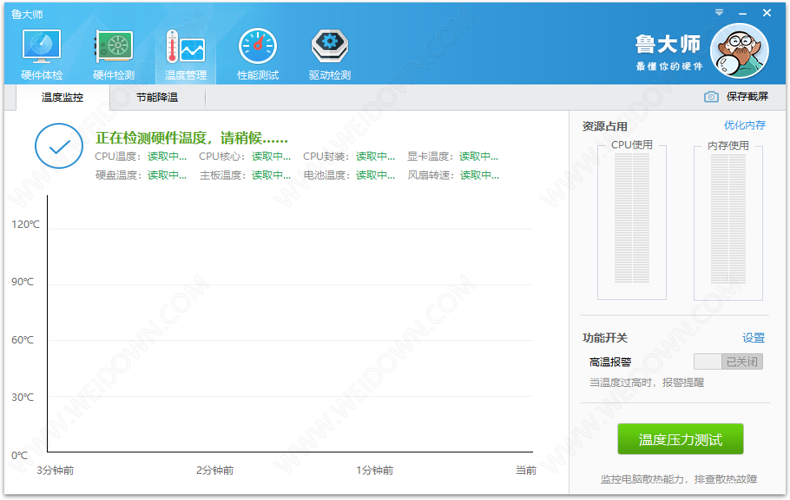Start the 温度压力测试 button
The height and width of the screenshot is (500, 790).
(x=681, y=439)
